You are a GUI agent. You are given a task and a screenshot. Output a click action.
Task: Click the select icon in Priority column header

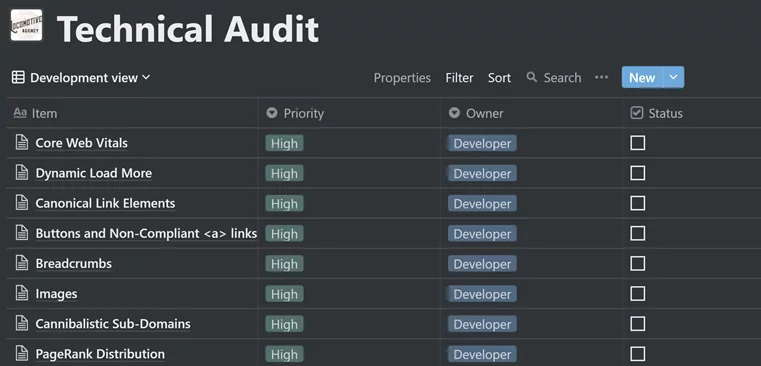272,113
